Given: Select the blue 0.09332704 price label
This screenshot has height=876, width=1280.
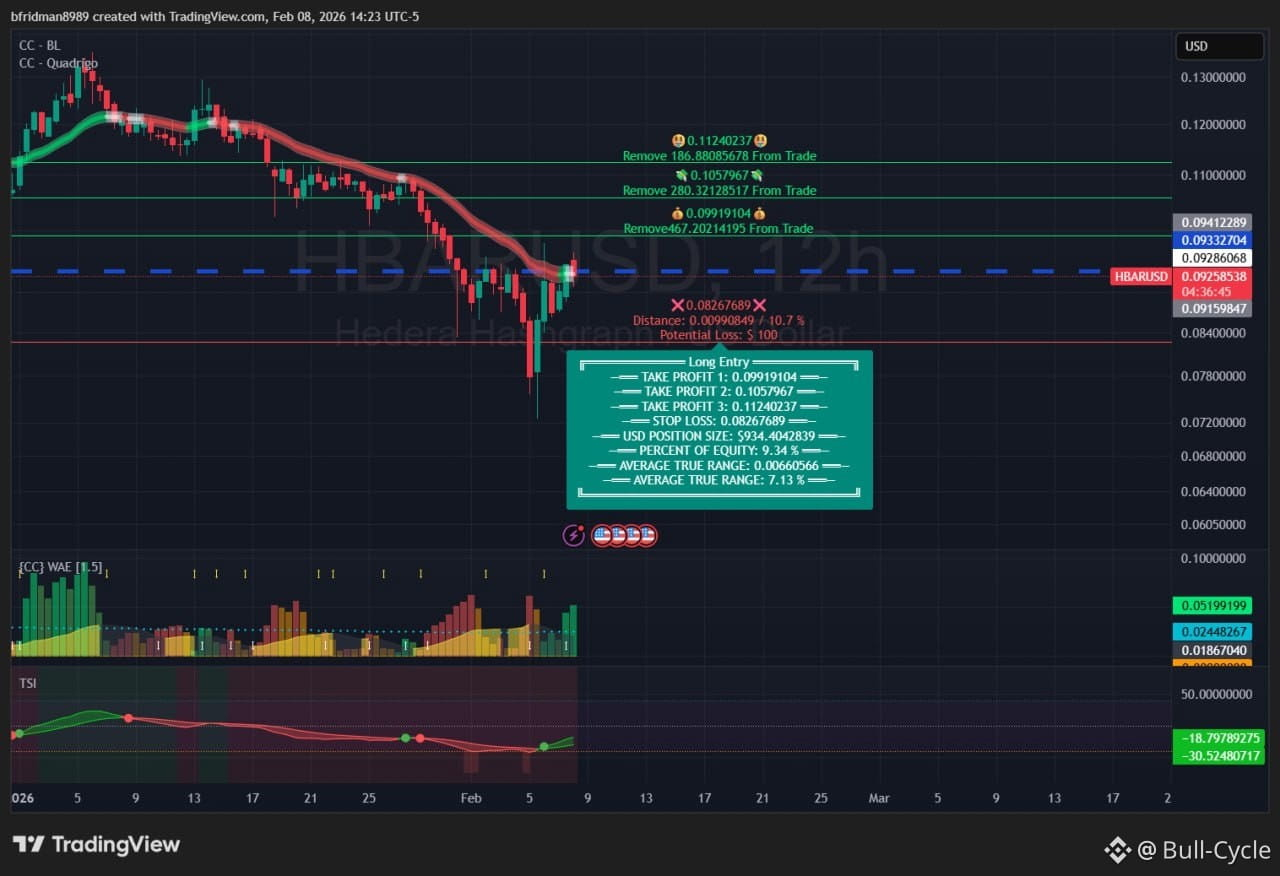Looking at the screenshot, I should click(x=1213, y=240).
